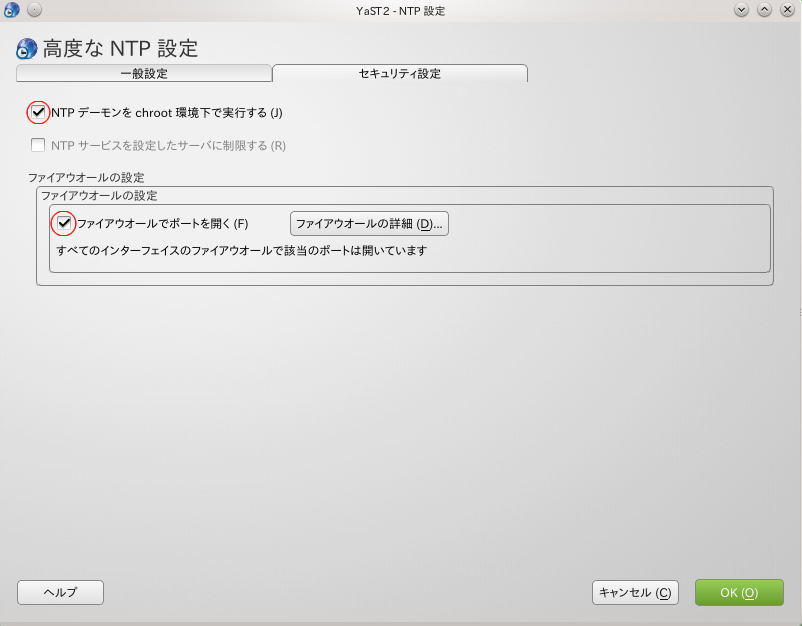This screenshot has width=802, height=626.
Task: Uncheck ファイアウオールでポートを開く checkbox
Action: [64, 223]
